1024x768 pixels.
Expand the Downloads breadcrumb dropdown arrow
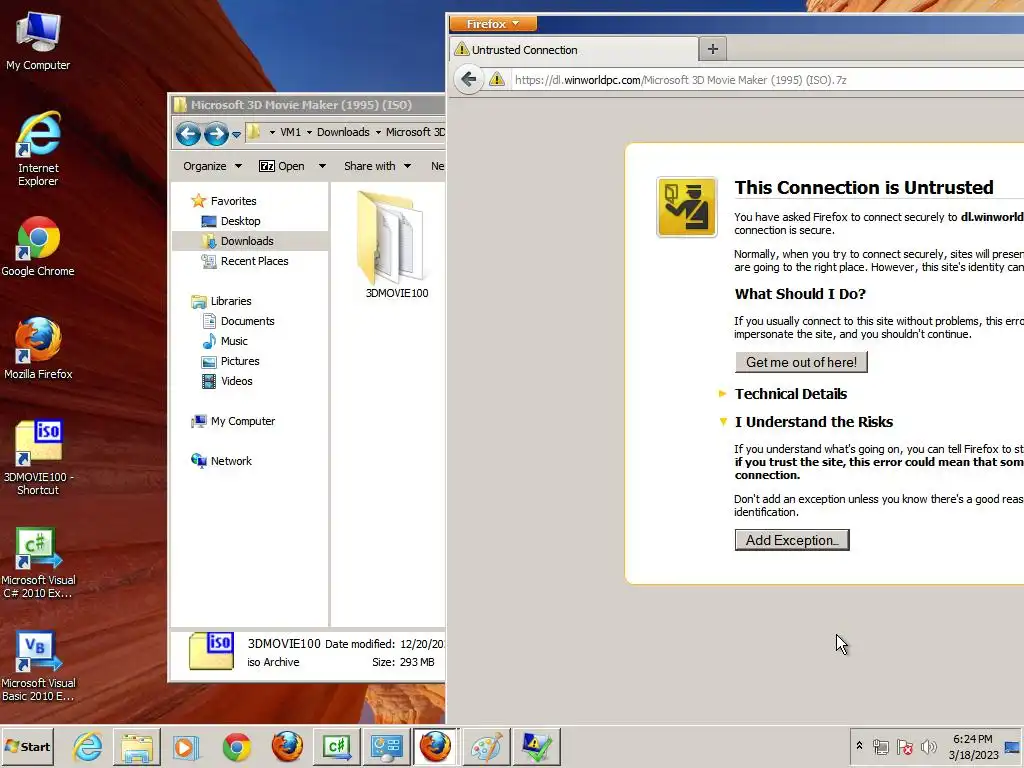[x=378, y=133]
